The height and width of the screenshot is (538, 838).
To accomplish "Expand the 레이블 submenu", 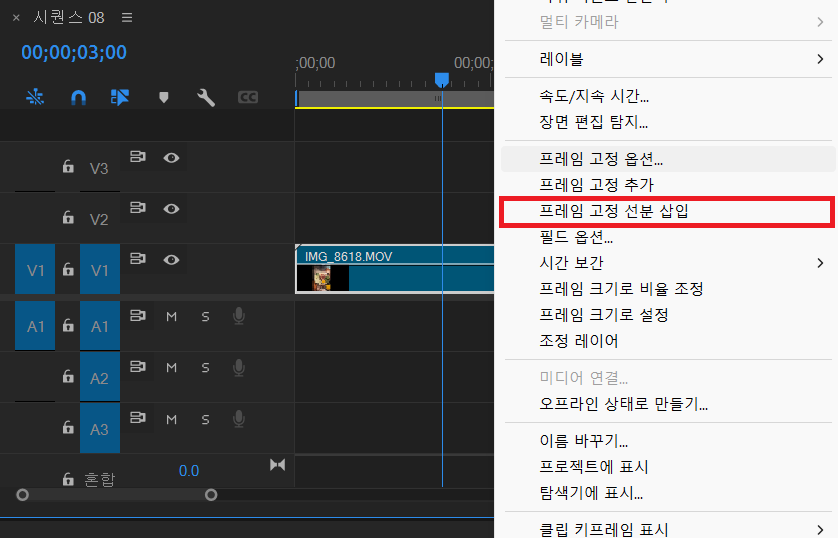I will 668,59.
